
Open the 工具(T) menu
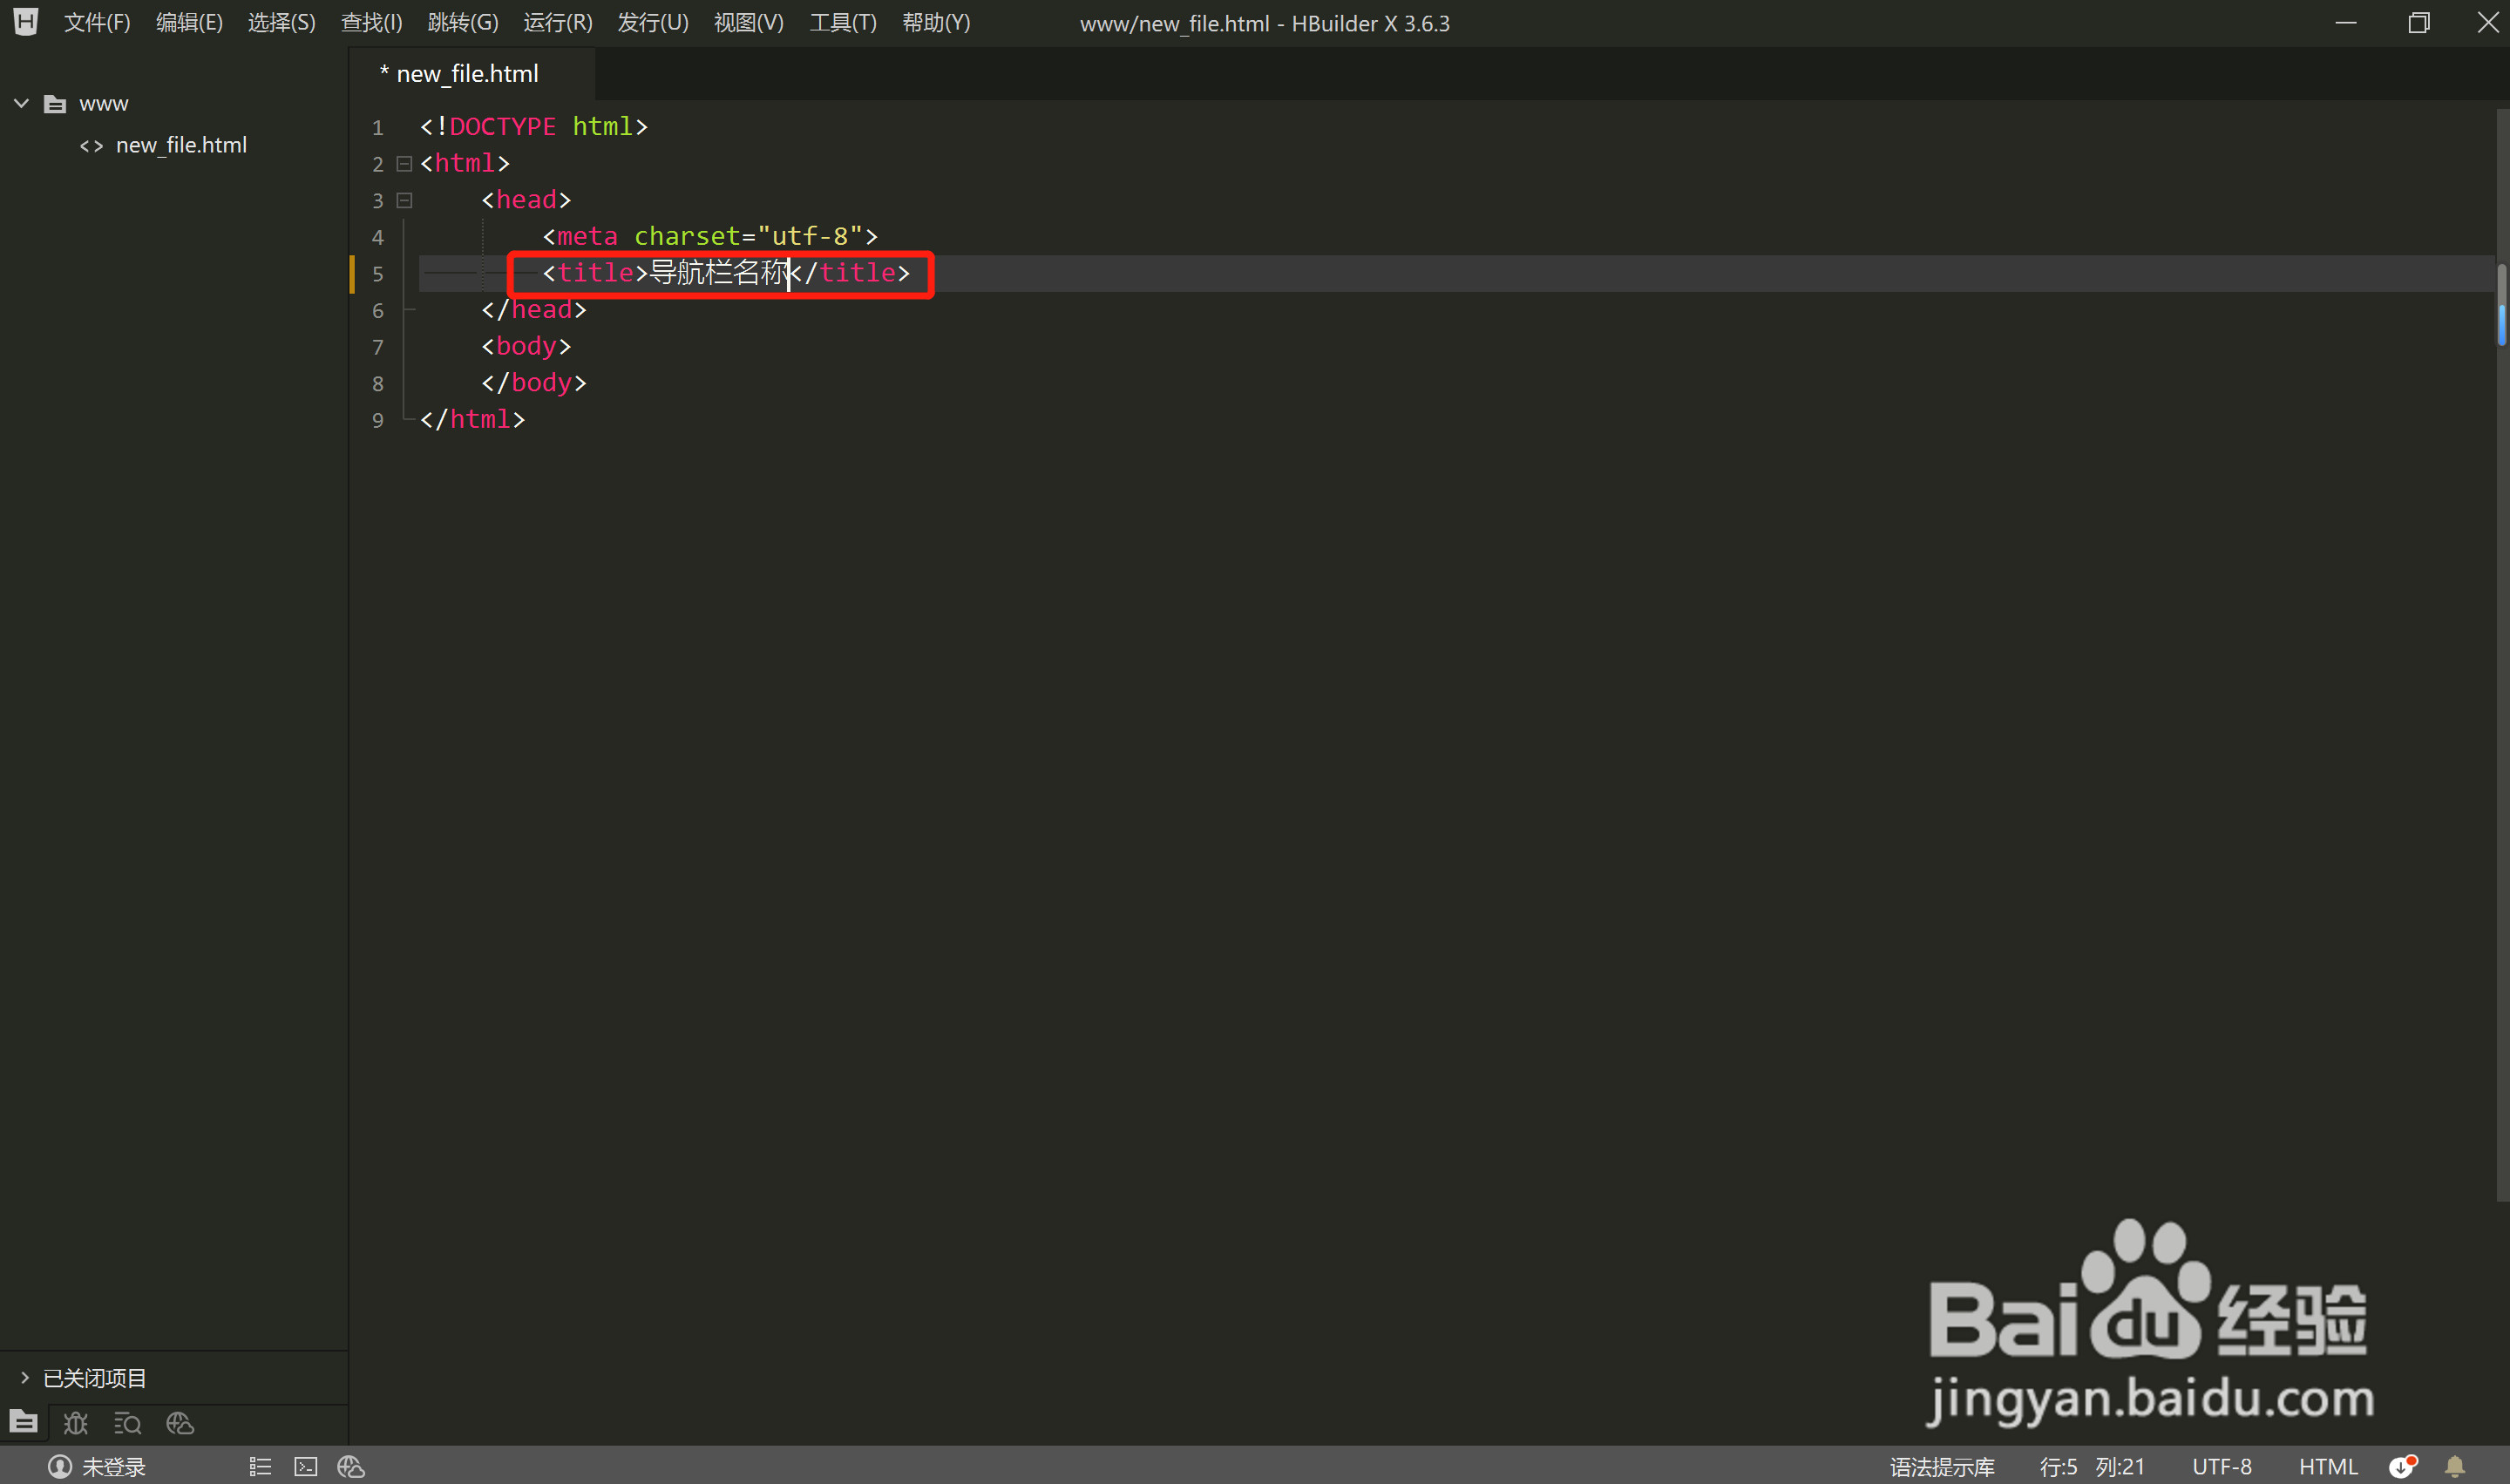pos(842,22)
